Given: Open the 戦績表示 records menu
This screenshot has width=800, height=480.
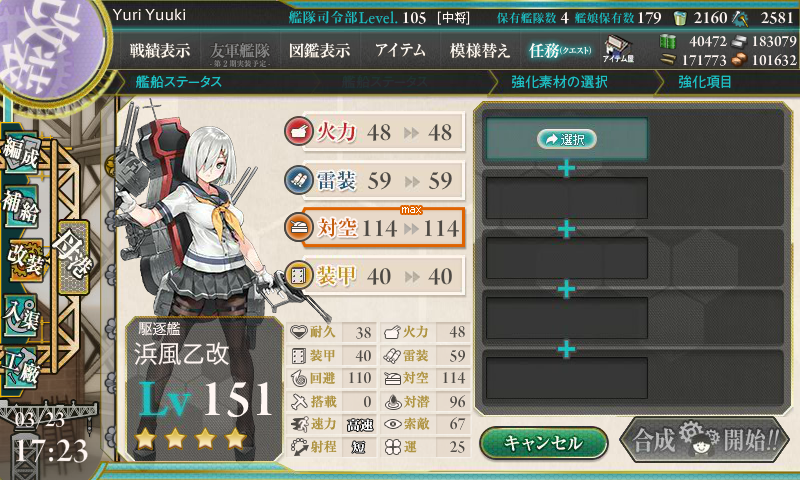Looking at the screenshot, I should tap(160, 50).
